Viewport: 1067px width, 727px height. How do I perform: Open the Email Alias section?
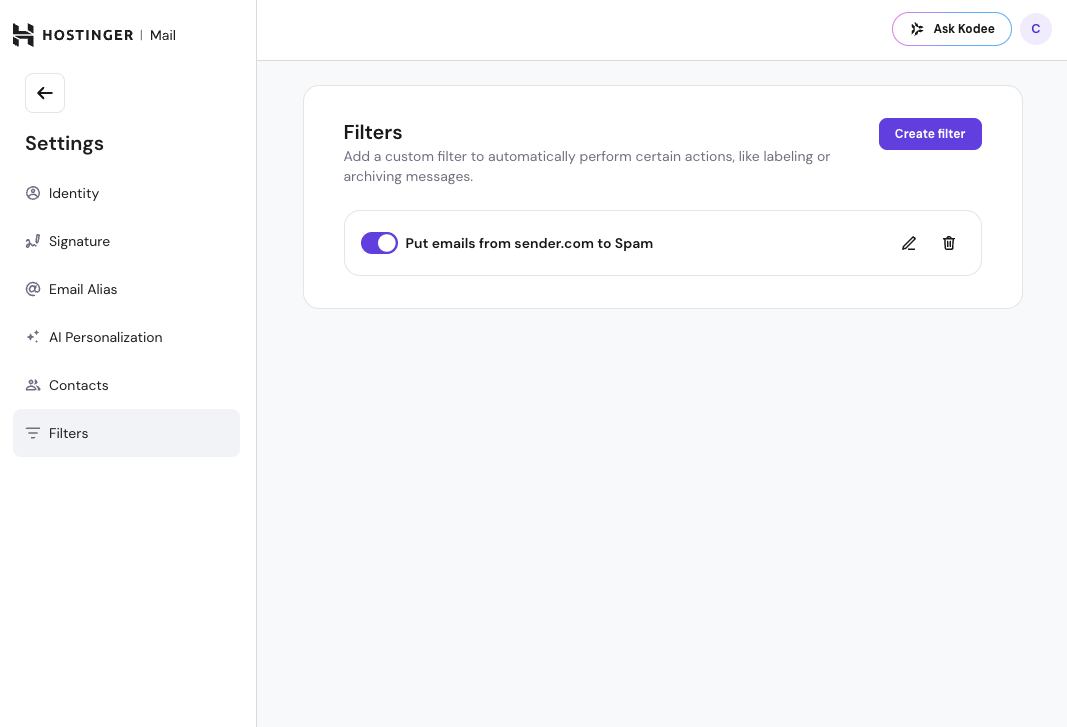pyautogui.click(x=83, y=289)
